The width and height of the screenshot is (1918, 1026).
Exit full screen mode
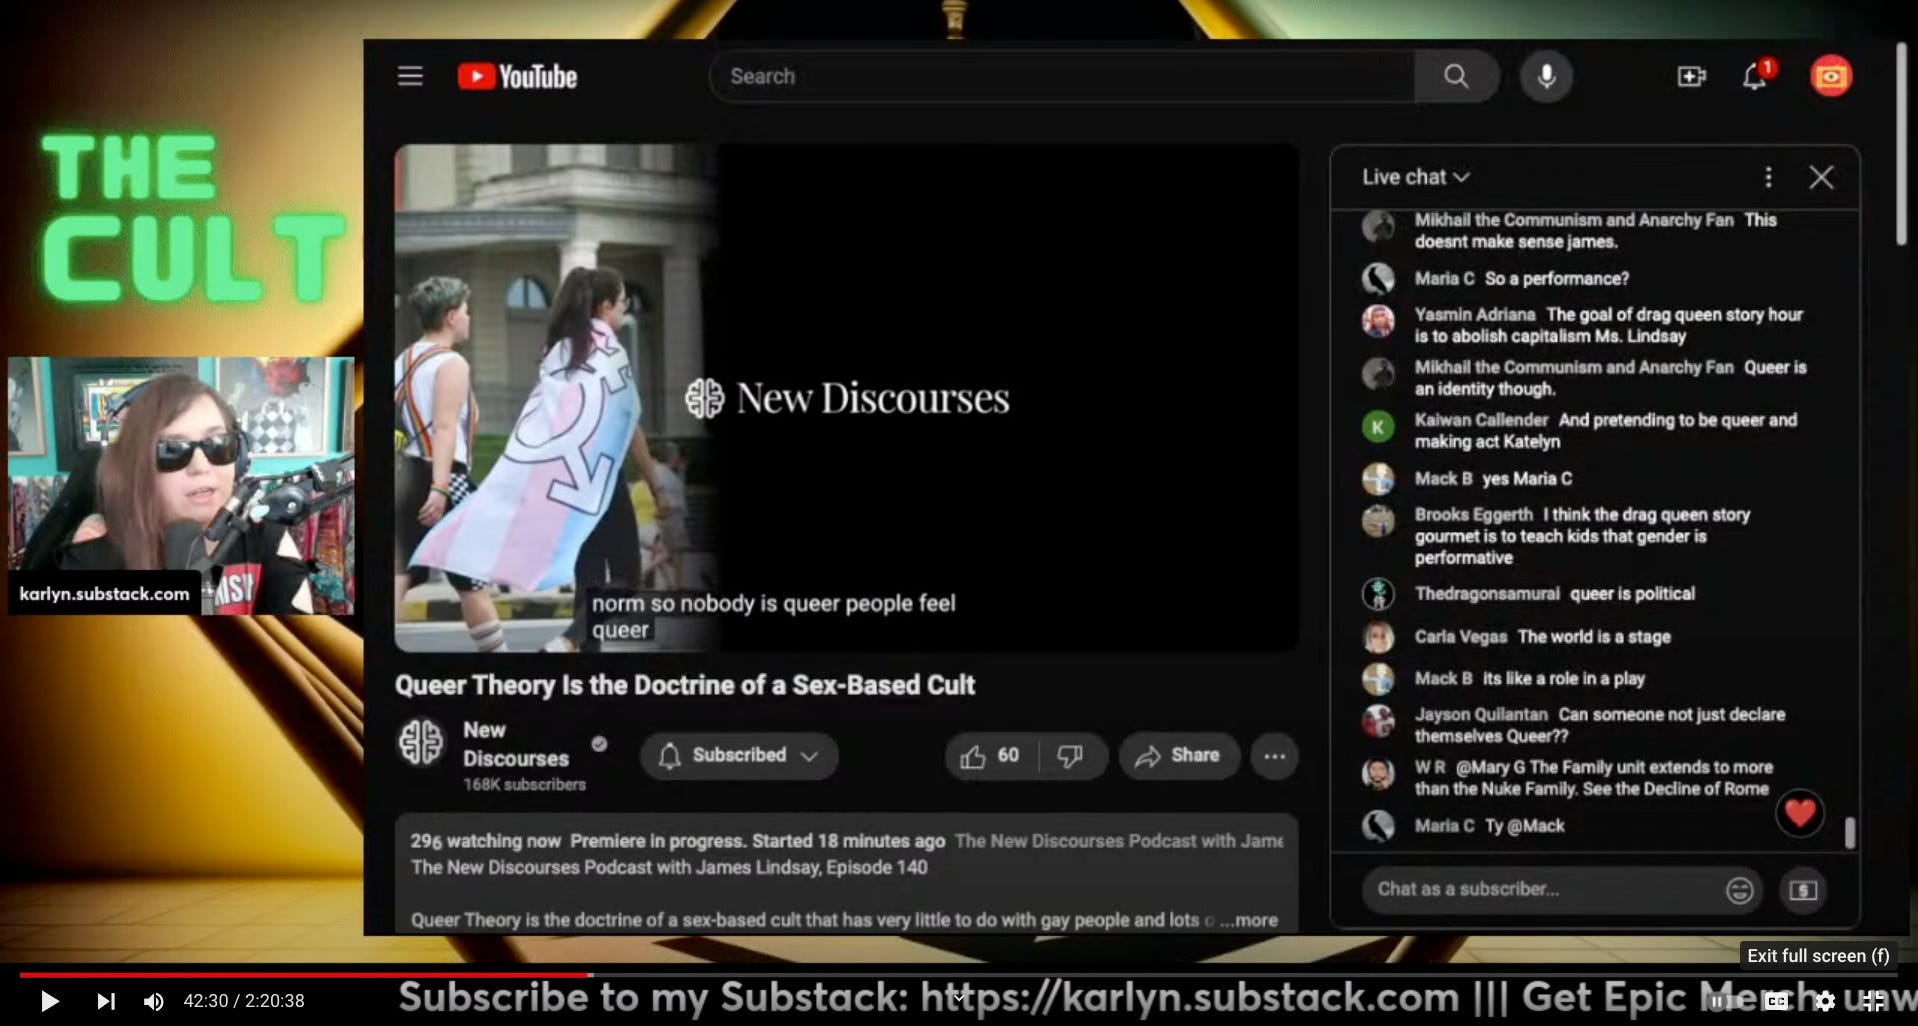[x=1873, y=1001]
